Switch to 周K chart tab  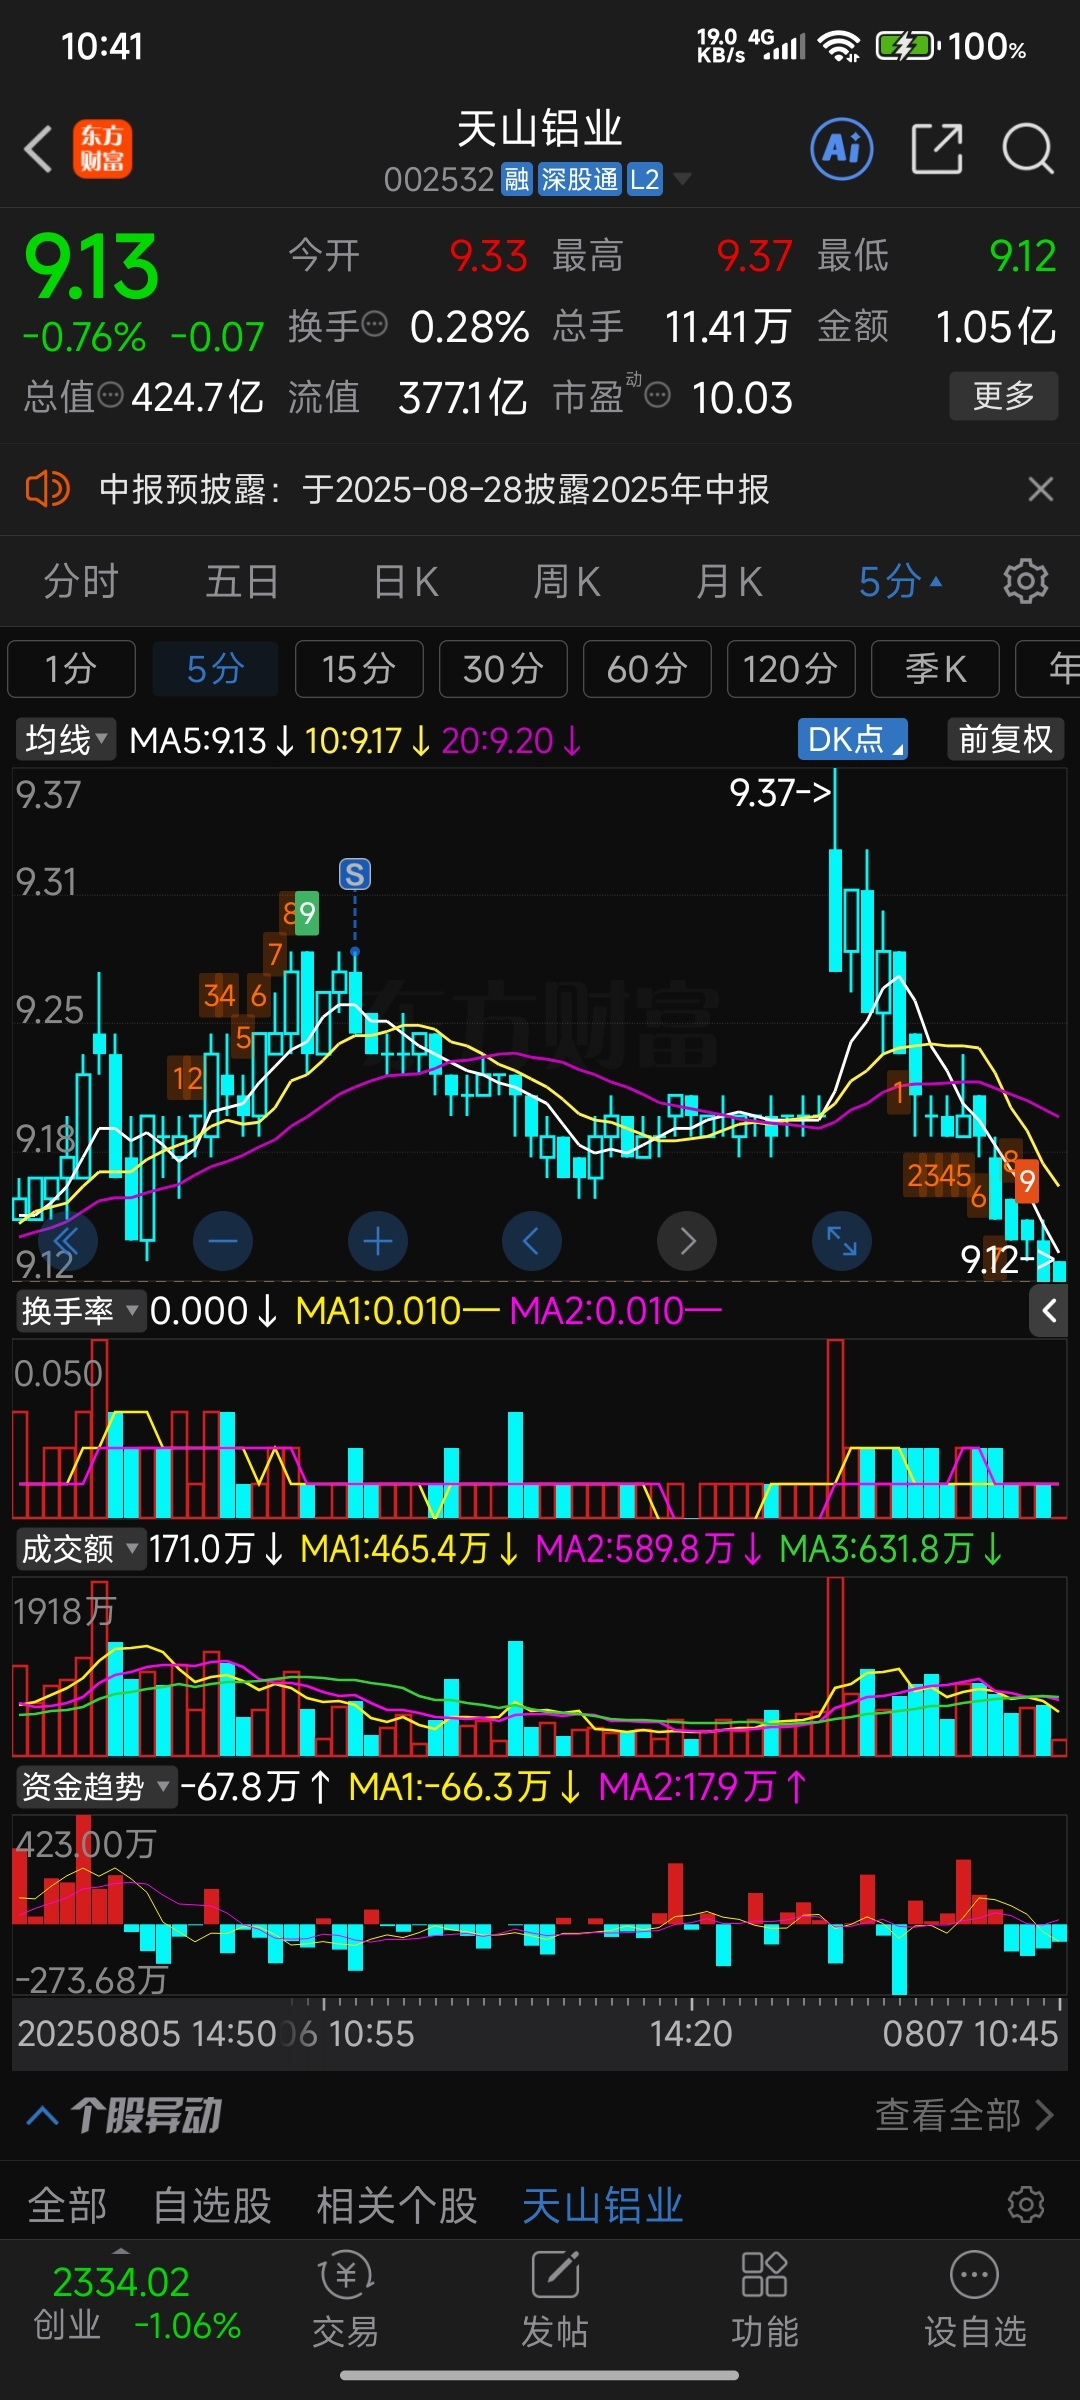[567, 581]
